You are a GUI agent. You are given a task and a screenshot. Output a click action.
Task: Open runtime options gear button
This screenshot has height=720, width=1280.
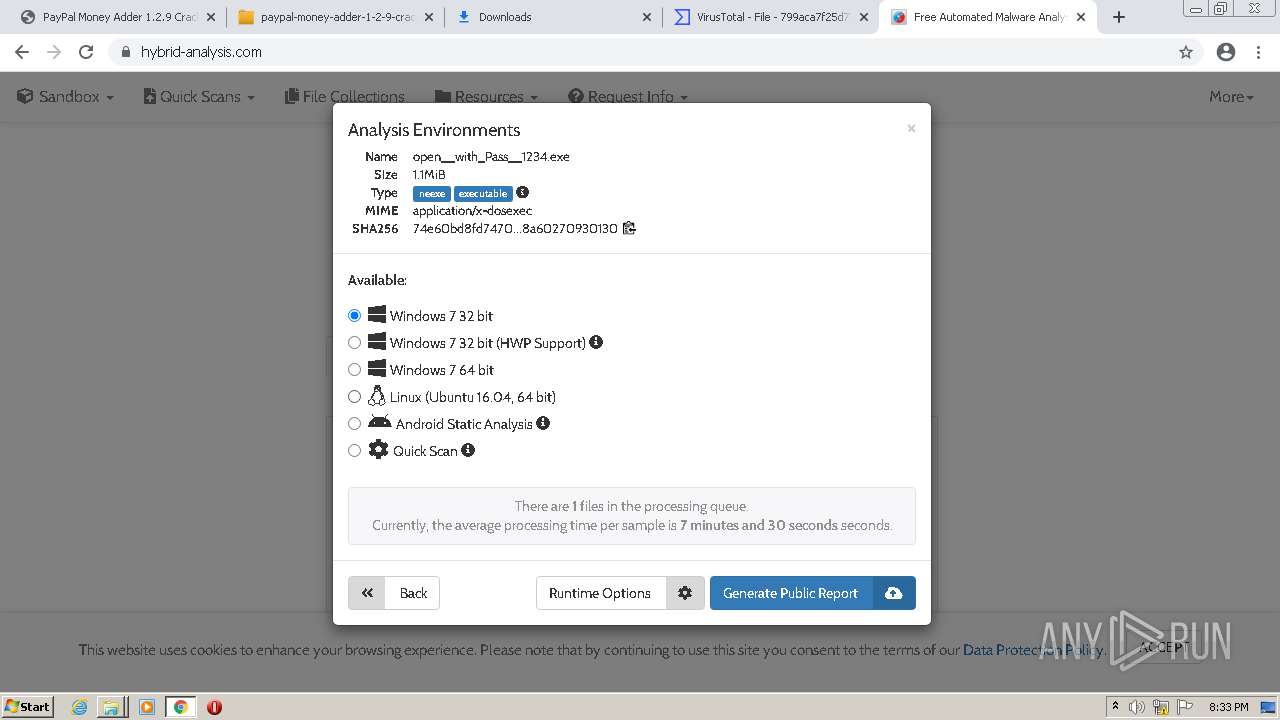685,593
